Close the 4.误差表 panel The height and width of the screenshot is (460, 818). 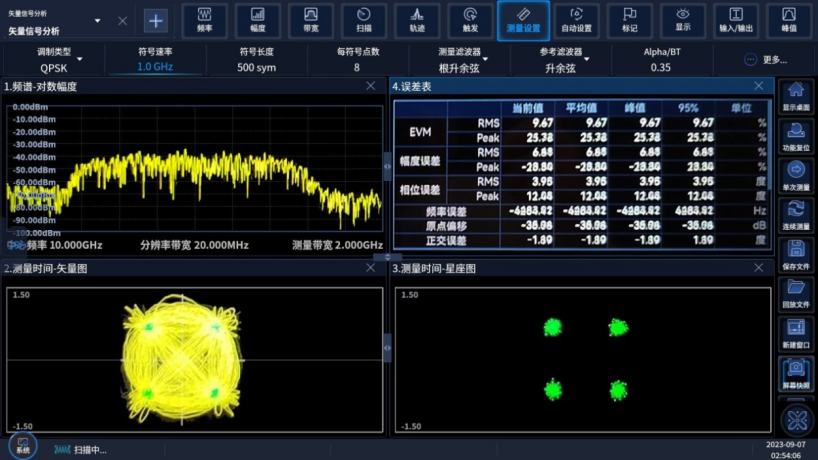(x=759, y=86)
